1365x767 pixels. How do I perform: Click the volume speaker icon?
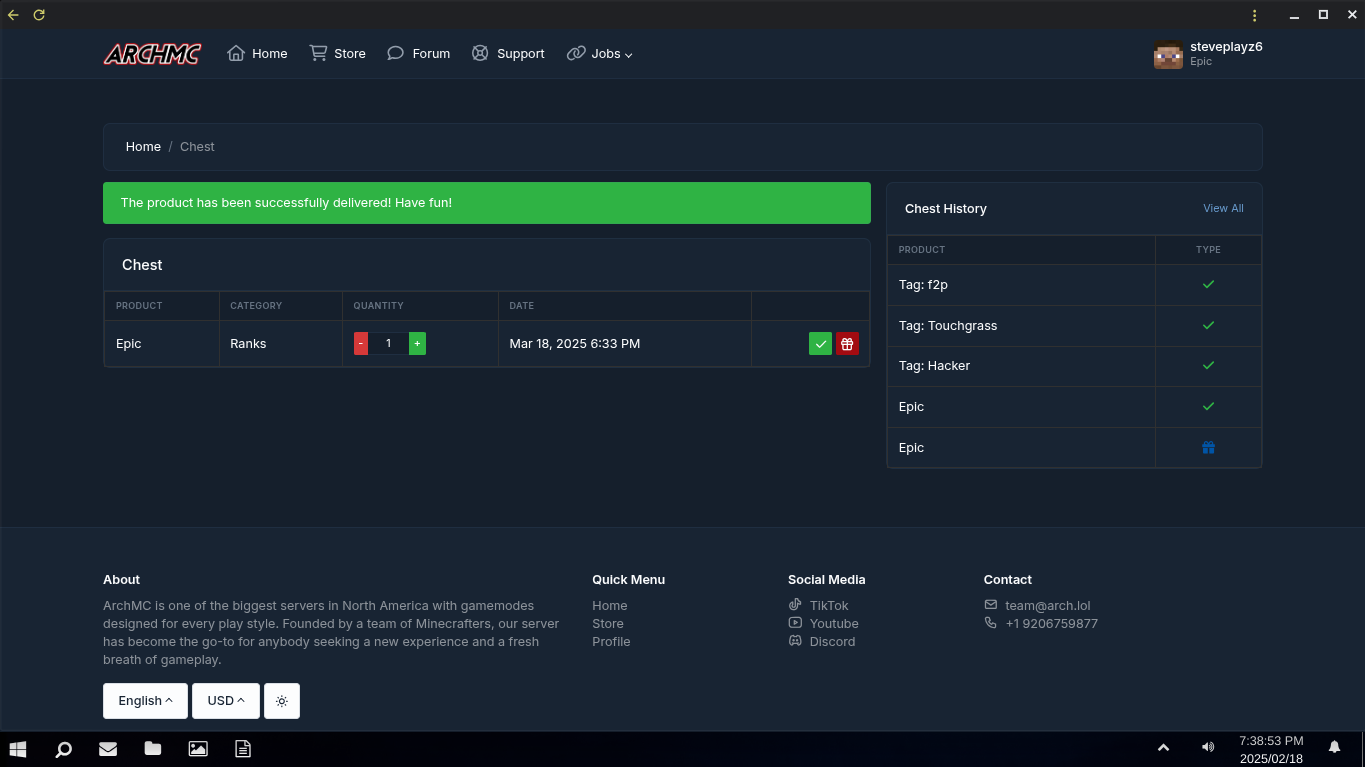[x=1208, y=747]
